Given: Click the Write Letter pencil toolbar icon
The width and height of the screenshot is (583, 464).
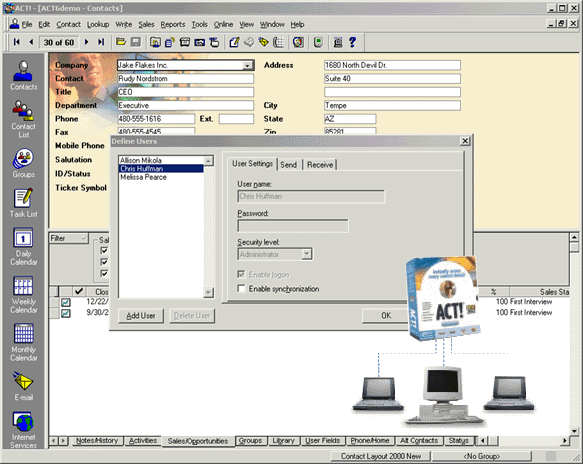Looking at the screenshot, I should coord(234,42).
